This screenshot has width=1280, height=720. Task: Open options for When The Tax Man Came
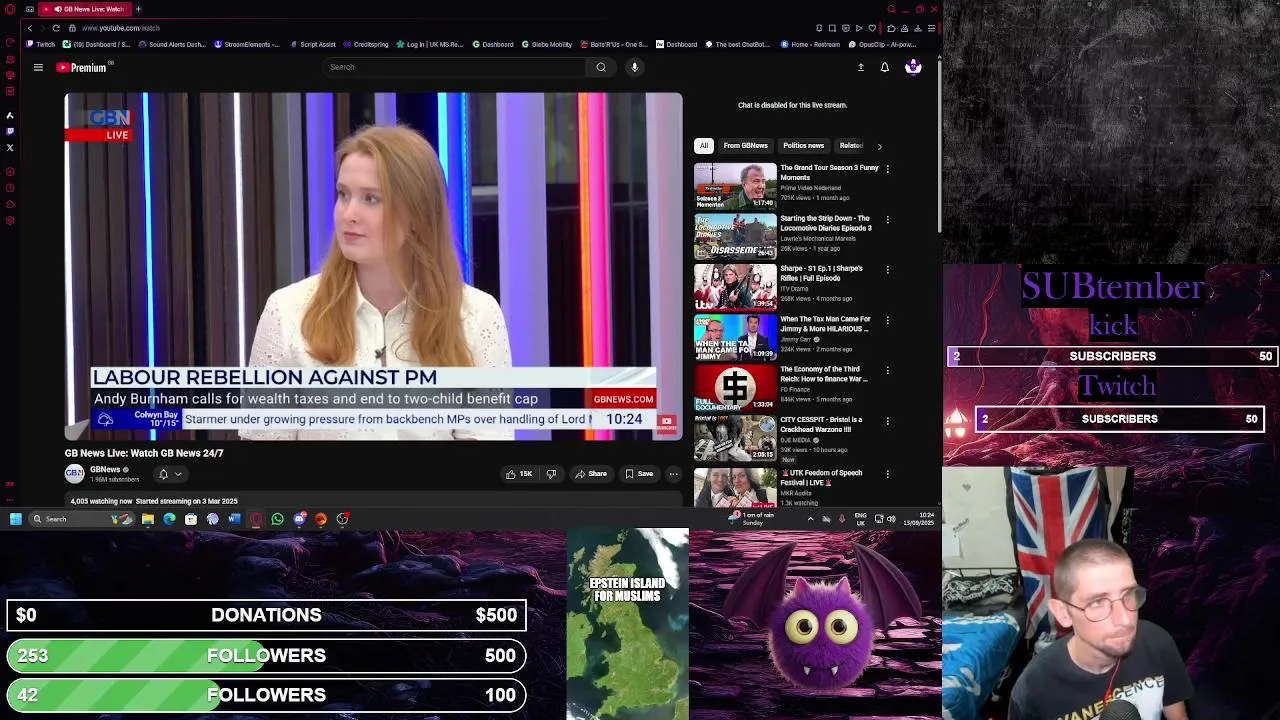(887, 320)
